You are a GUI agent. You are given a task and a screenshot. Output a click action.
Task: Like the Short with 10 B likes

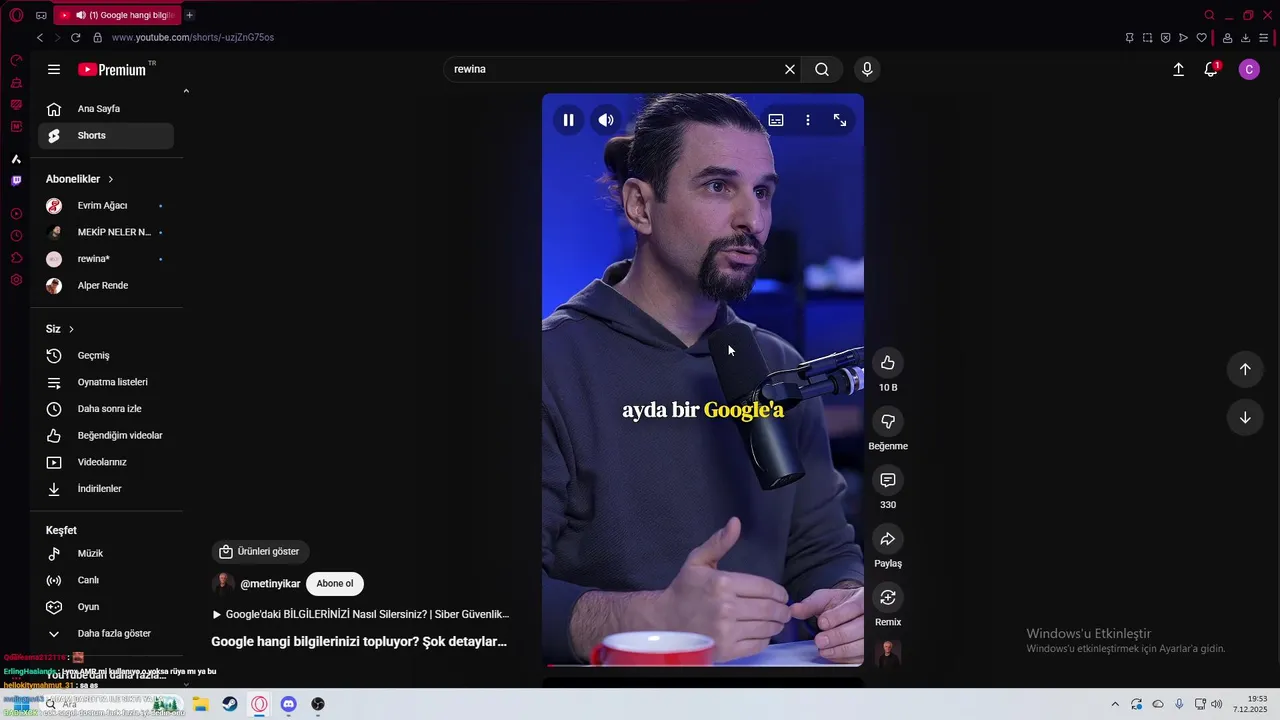[888, 363]
